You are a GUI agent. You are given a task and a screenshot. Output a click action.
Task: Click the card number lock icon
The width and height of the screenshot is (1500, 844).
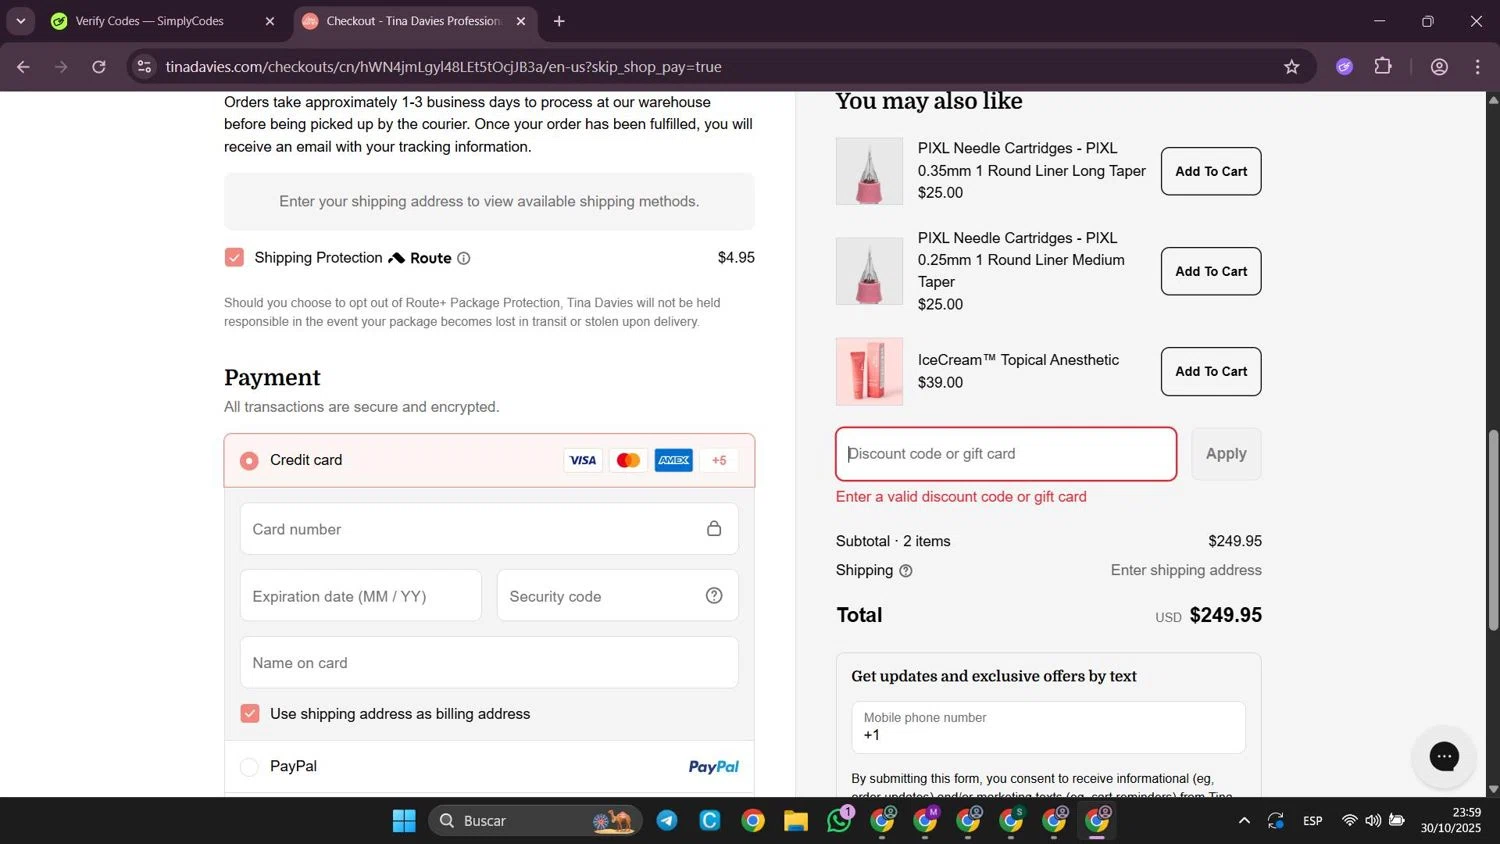[714, 528]
